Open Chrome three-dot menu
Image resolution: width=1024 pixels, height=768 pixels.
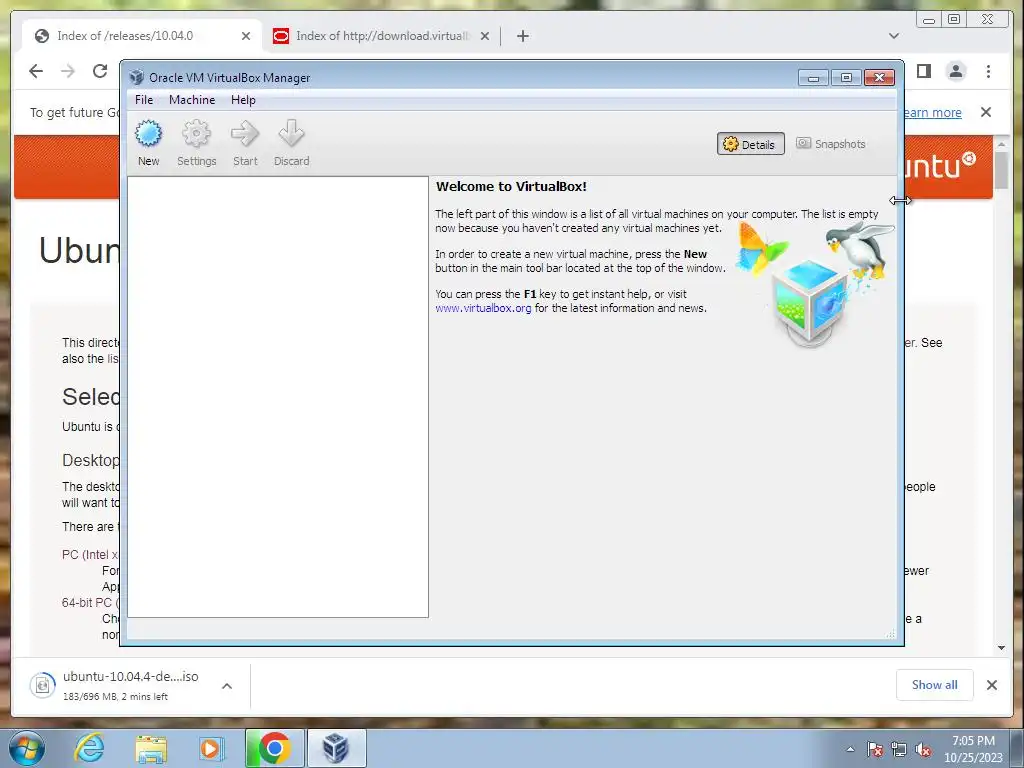[x=988, y=71]
